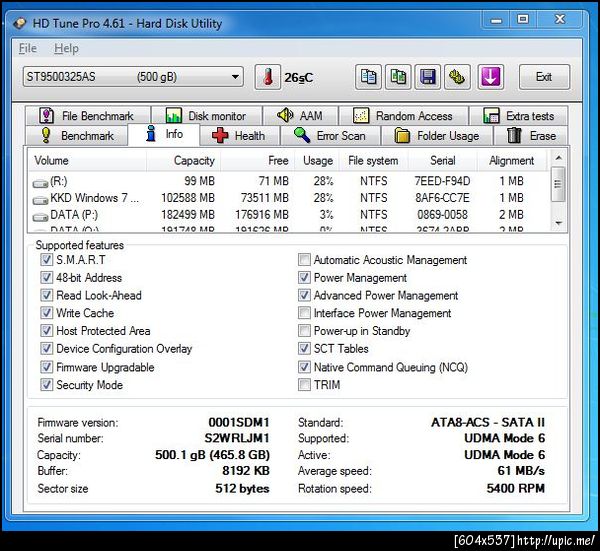Copy info to clipboard icon
Screen dimensions: 600x551
[368, 77]
